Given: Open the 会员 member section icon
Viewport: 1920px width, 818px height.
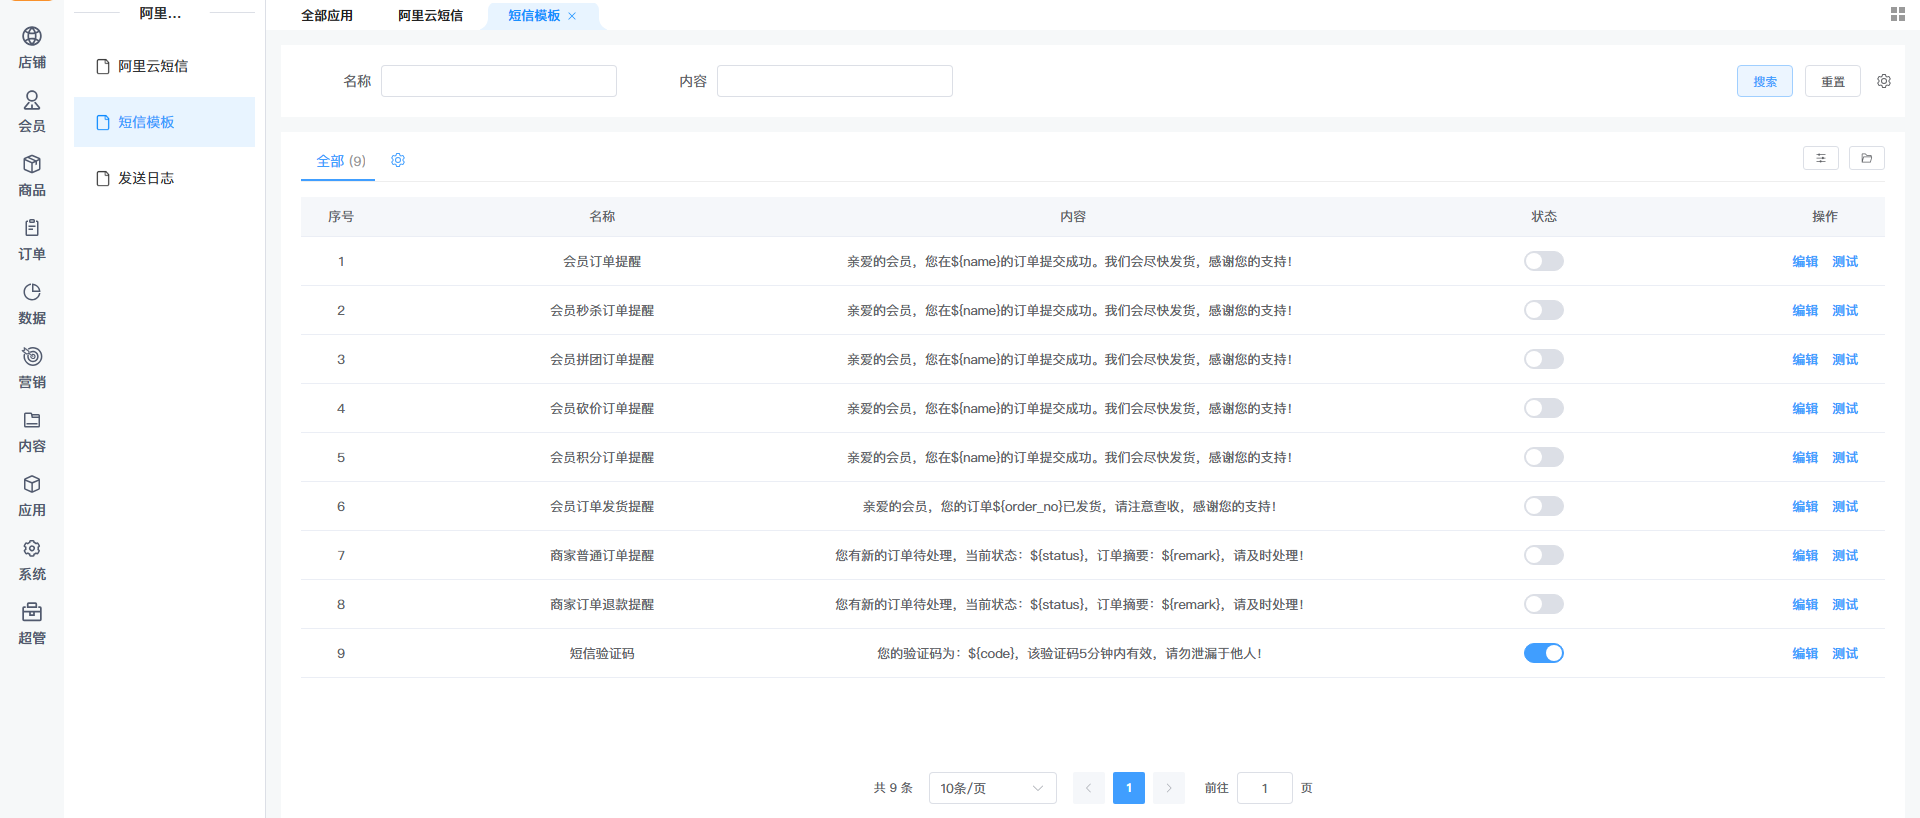Looking at the screenshot, I should tap(32, 101).
